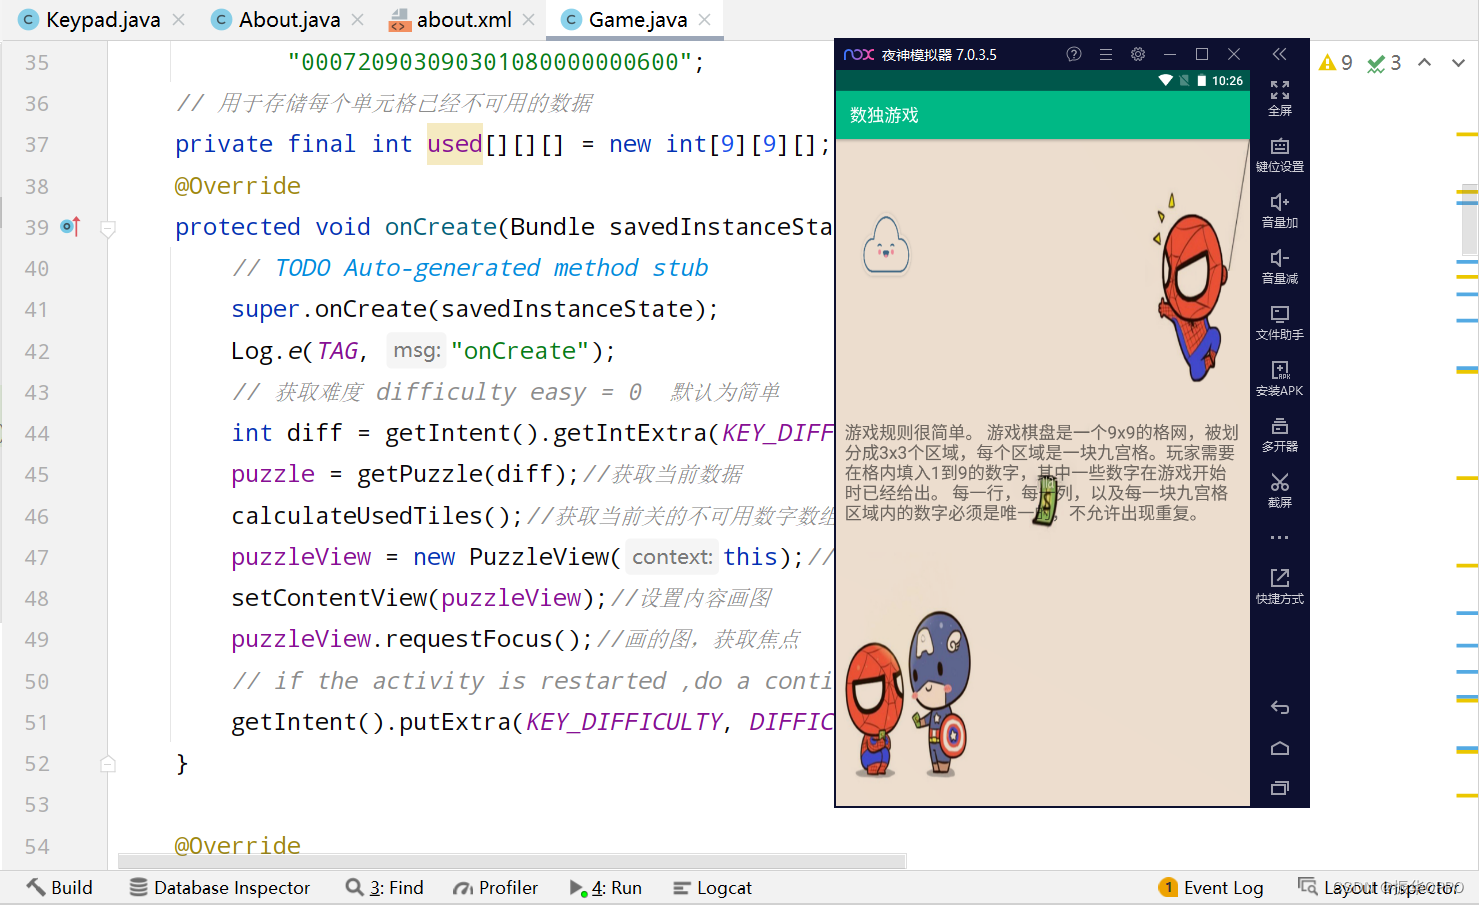
Task: Collapse the onCreate method at line 39
Action: [x=108, y=228]
